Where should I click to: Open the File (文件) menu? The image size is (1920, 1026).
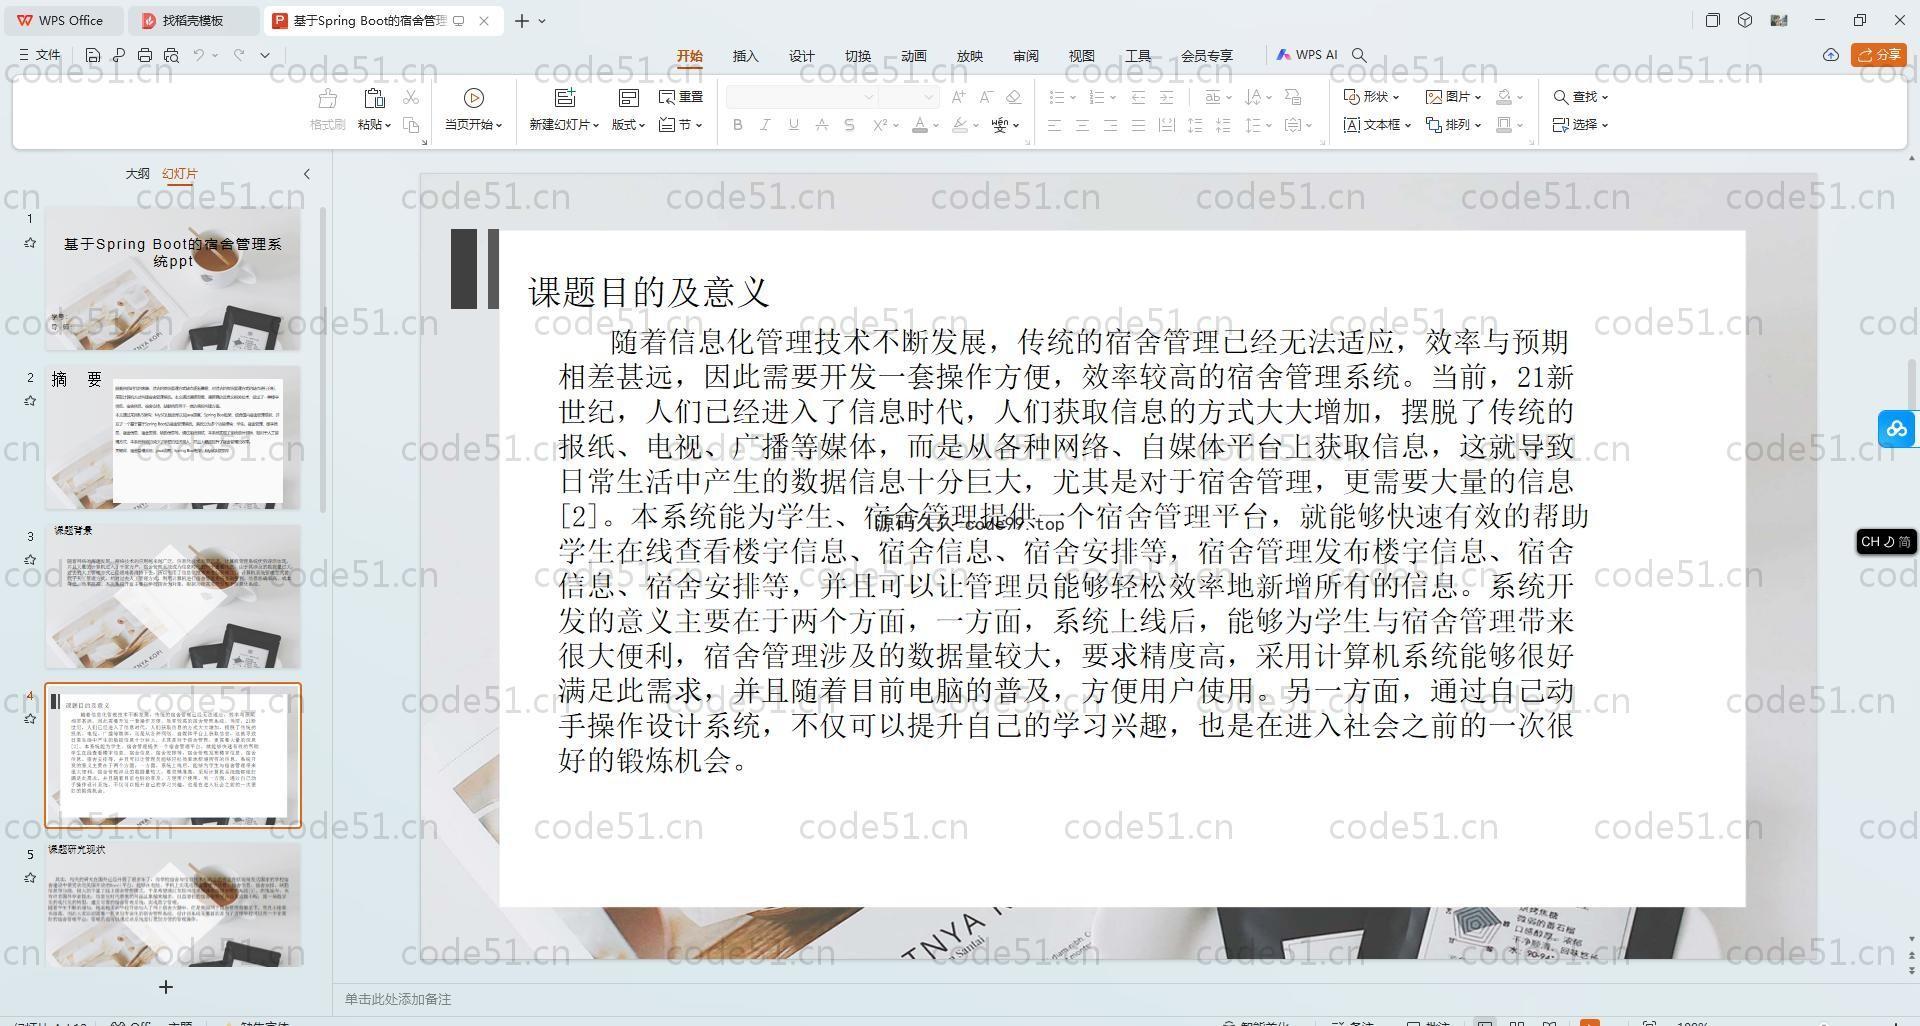tap(40, 55)
